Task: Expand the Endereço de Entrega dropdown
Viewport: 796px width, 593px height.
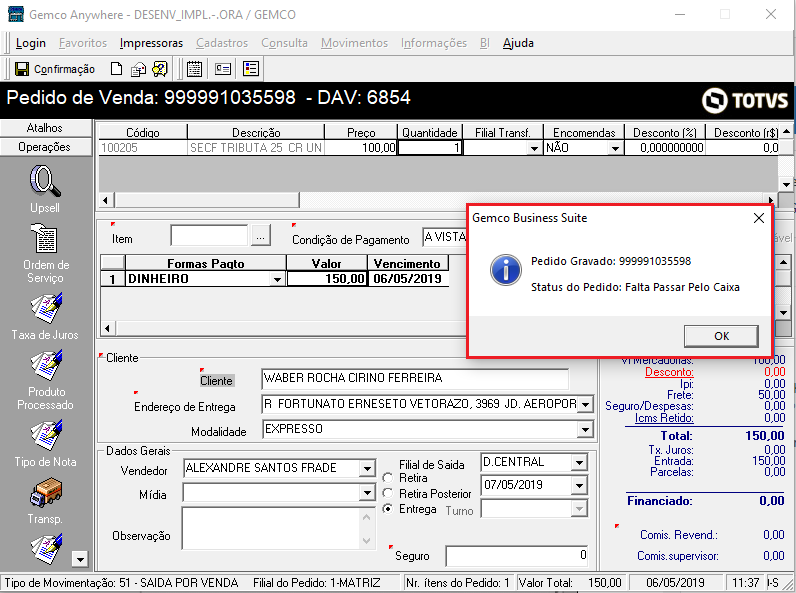Action: point(585,404)
